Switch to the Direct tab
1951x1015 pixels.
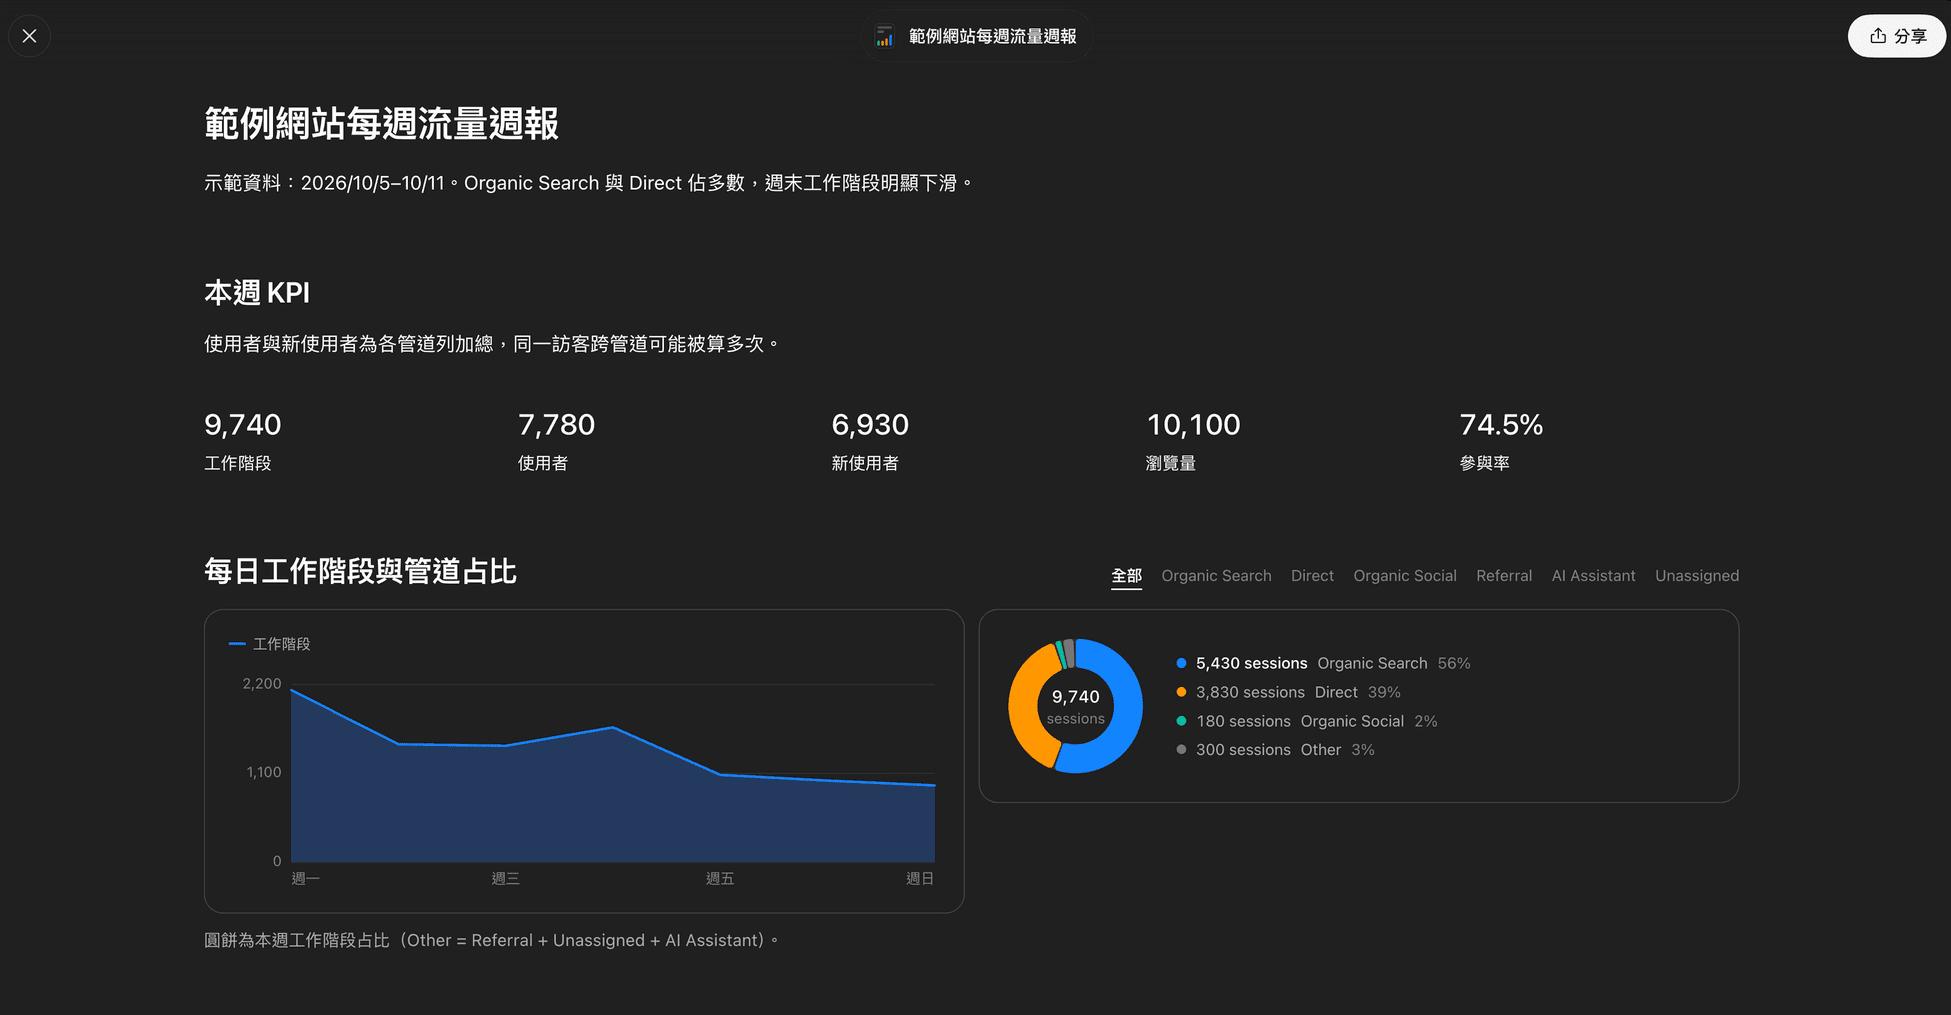[1312, 576]
